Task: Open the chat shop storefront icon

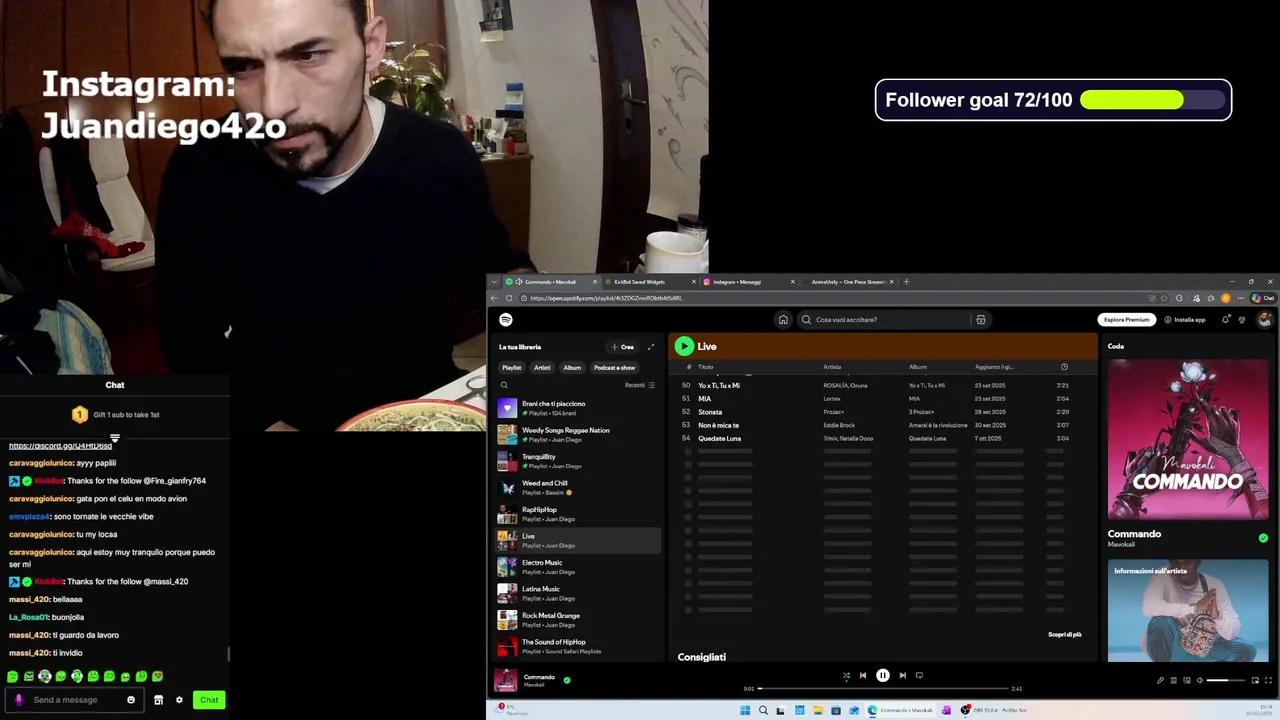Action: 158,700
